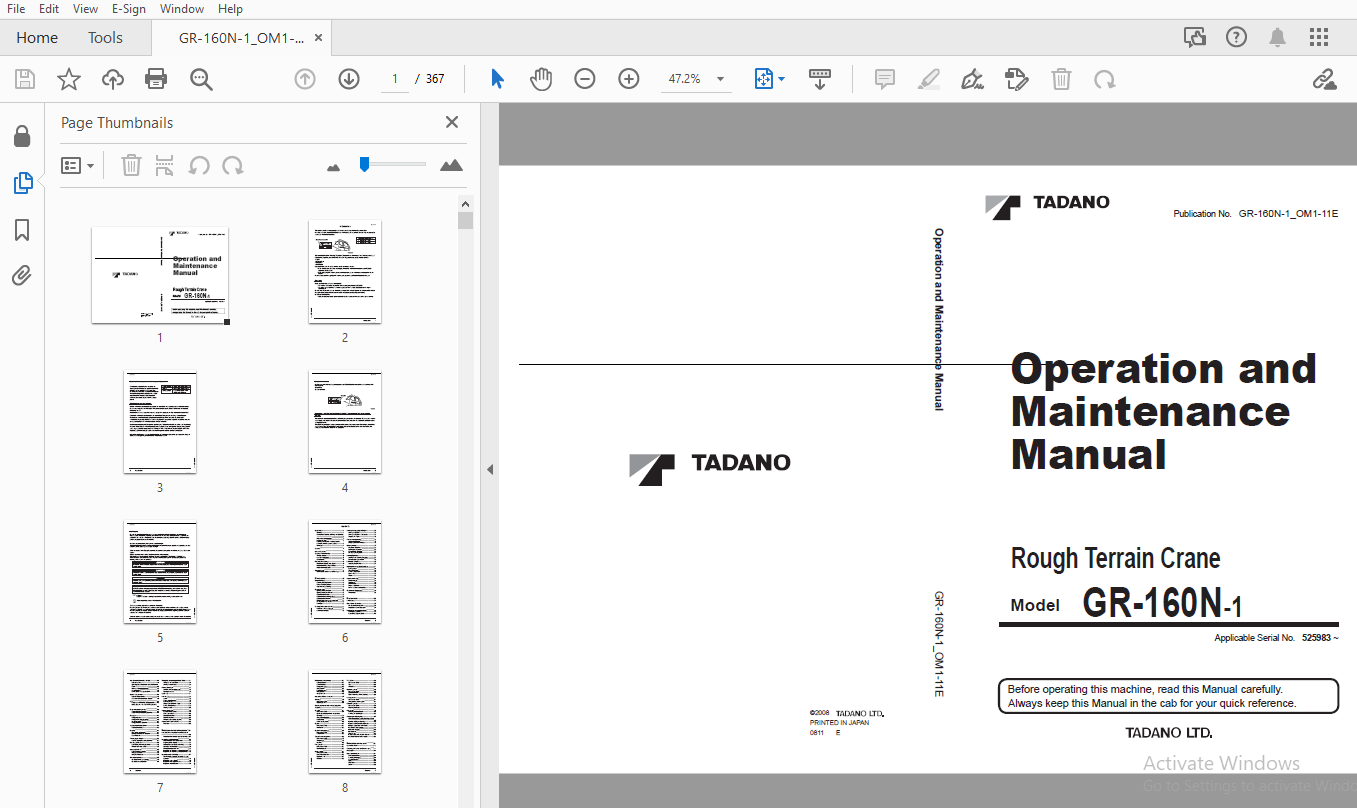Open the View menu

click(85, 9)
